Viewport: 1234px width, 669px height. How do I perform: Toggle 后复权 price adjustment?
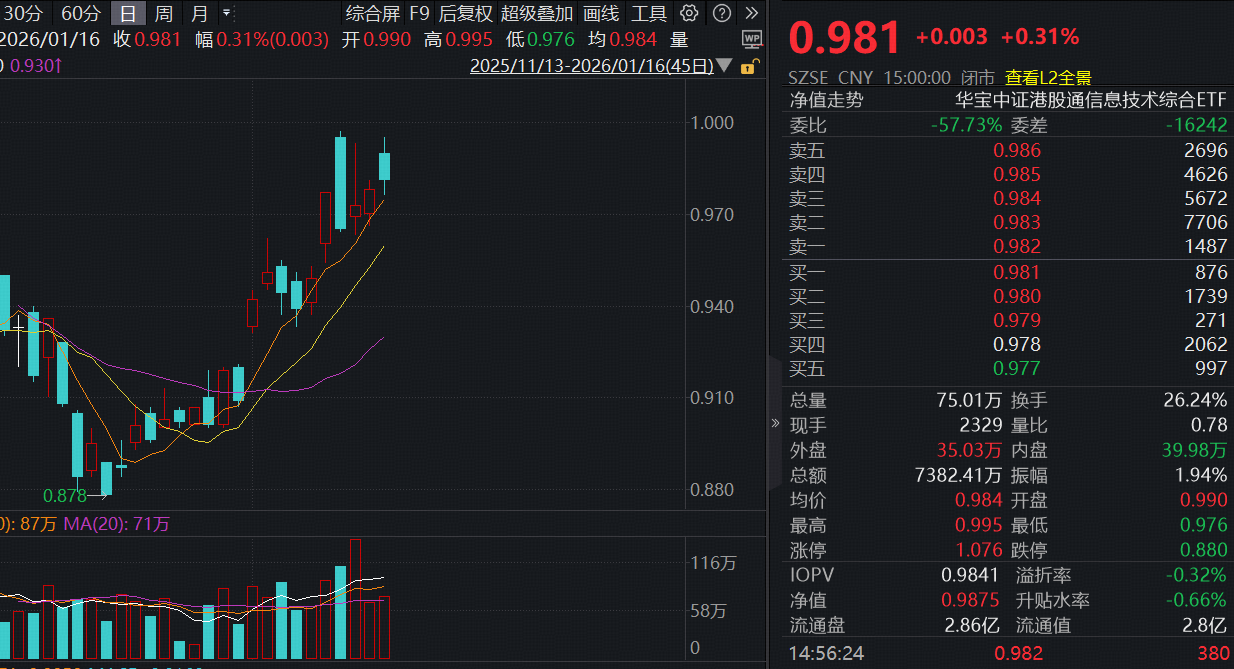tap(465, 13)
